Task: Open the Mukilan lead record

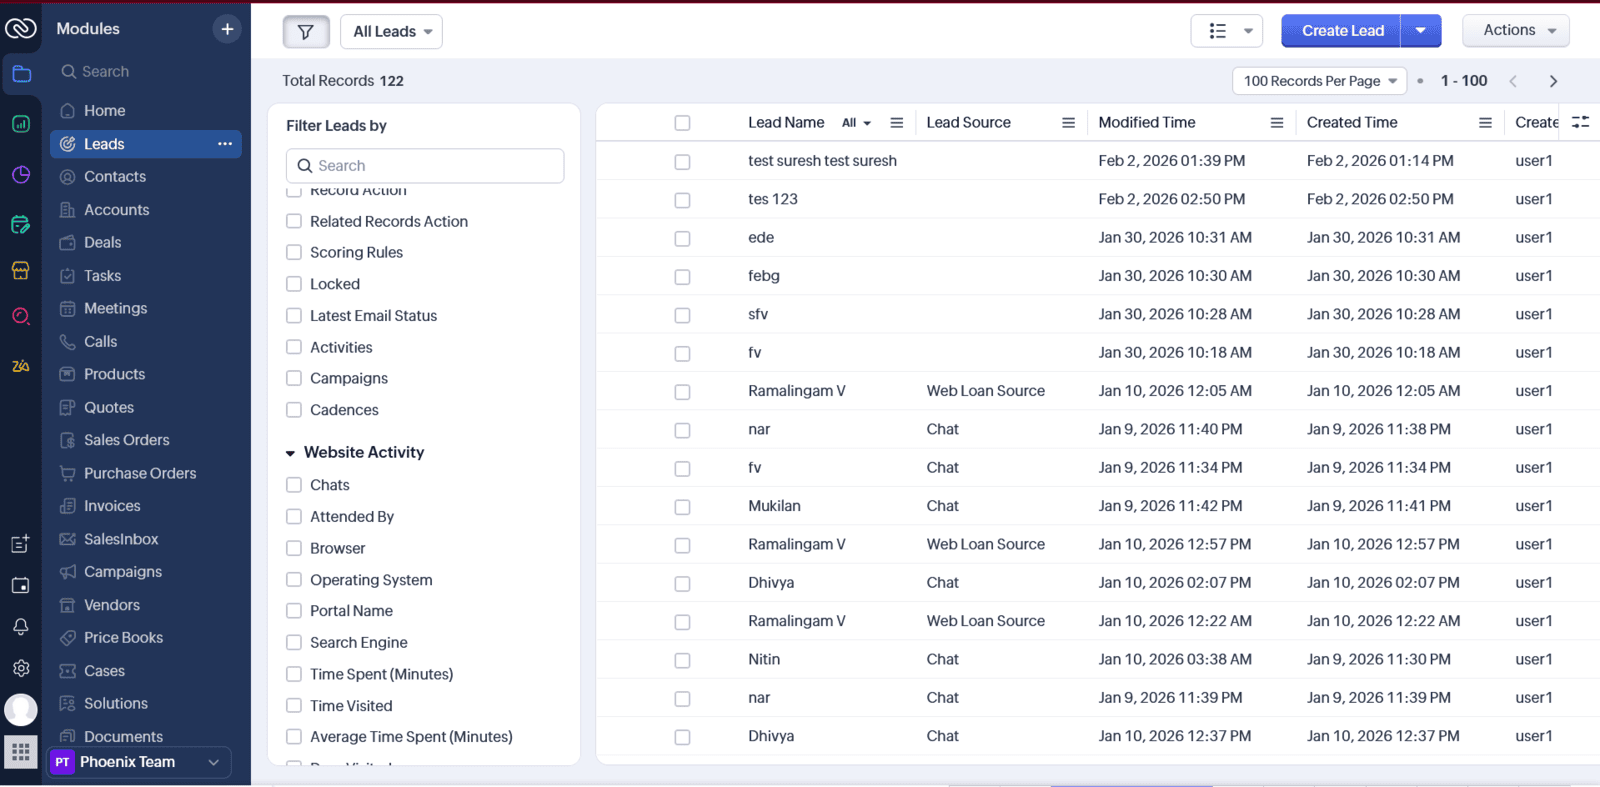Action: click(774, 506)
